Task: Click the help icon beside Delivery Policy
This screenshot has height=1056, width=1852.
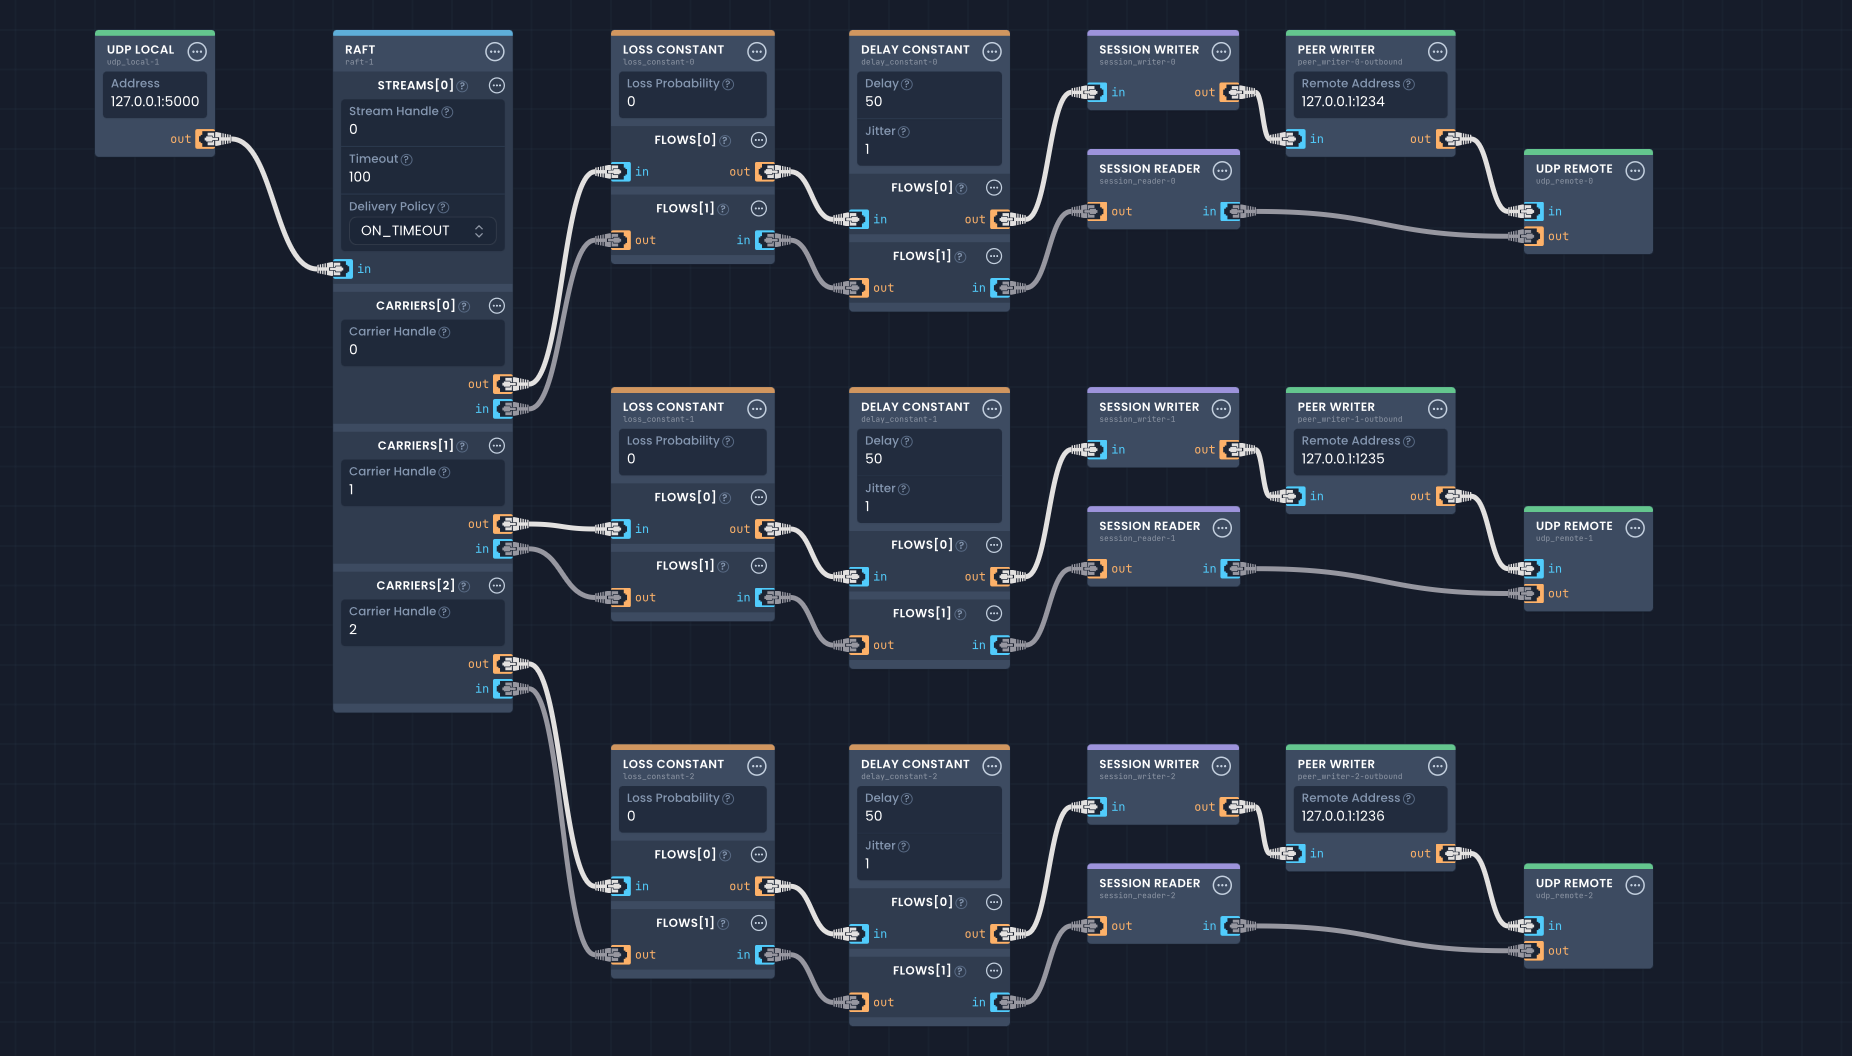Action: click(x=443, y=207)
